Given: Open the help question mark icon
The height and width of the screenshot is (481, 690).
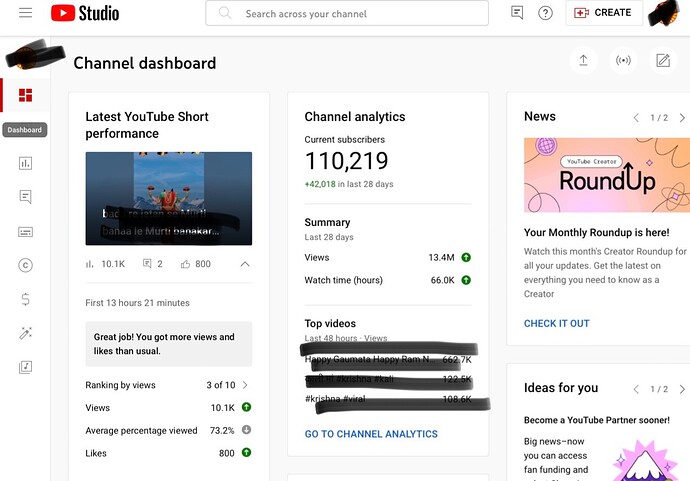Looking at the screenshot, I should pos(545,13).
